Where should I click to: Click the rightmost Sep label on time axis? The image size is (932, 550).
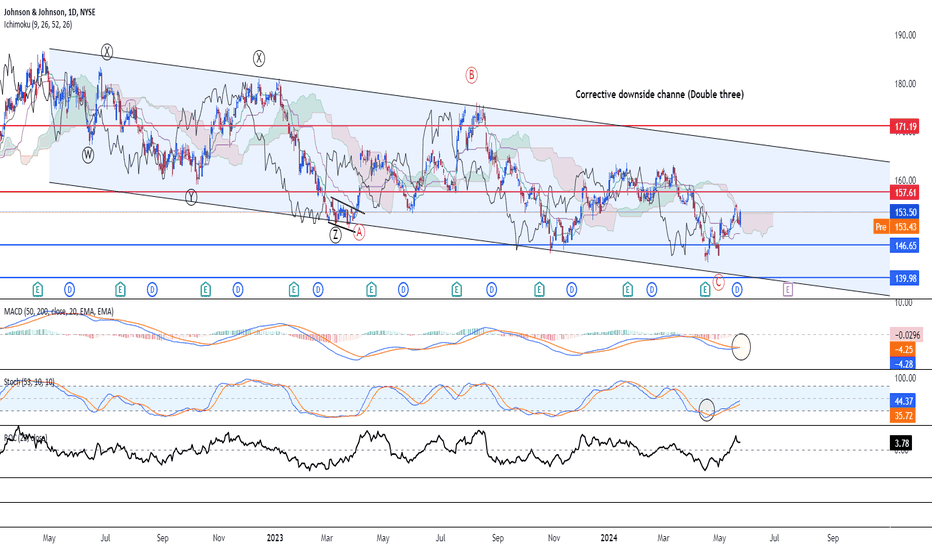tap(833, 538)
